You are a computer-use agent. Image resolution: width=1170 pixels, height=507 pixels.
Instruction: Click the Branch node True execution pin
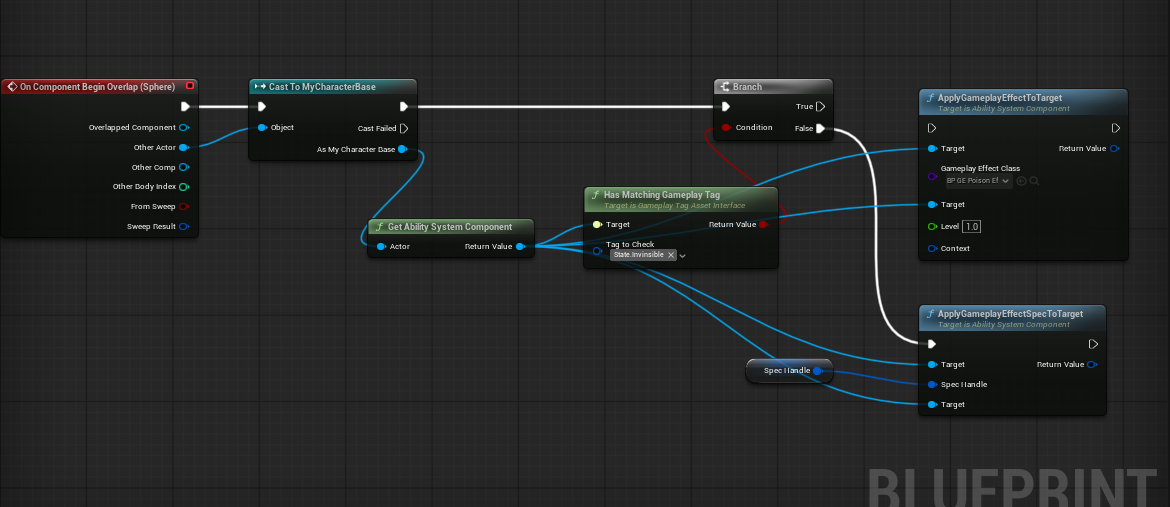pyautogui.click(x=820, y=107)
